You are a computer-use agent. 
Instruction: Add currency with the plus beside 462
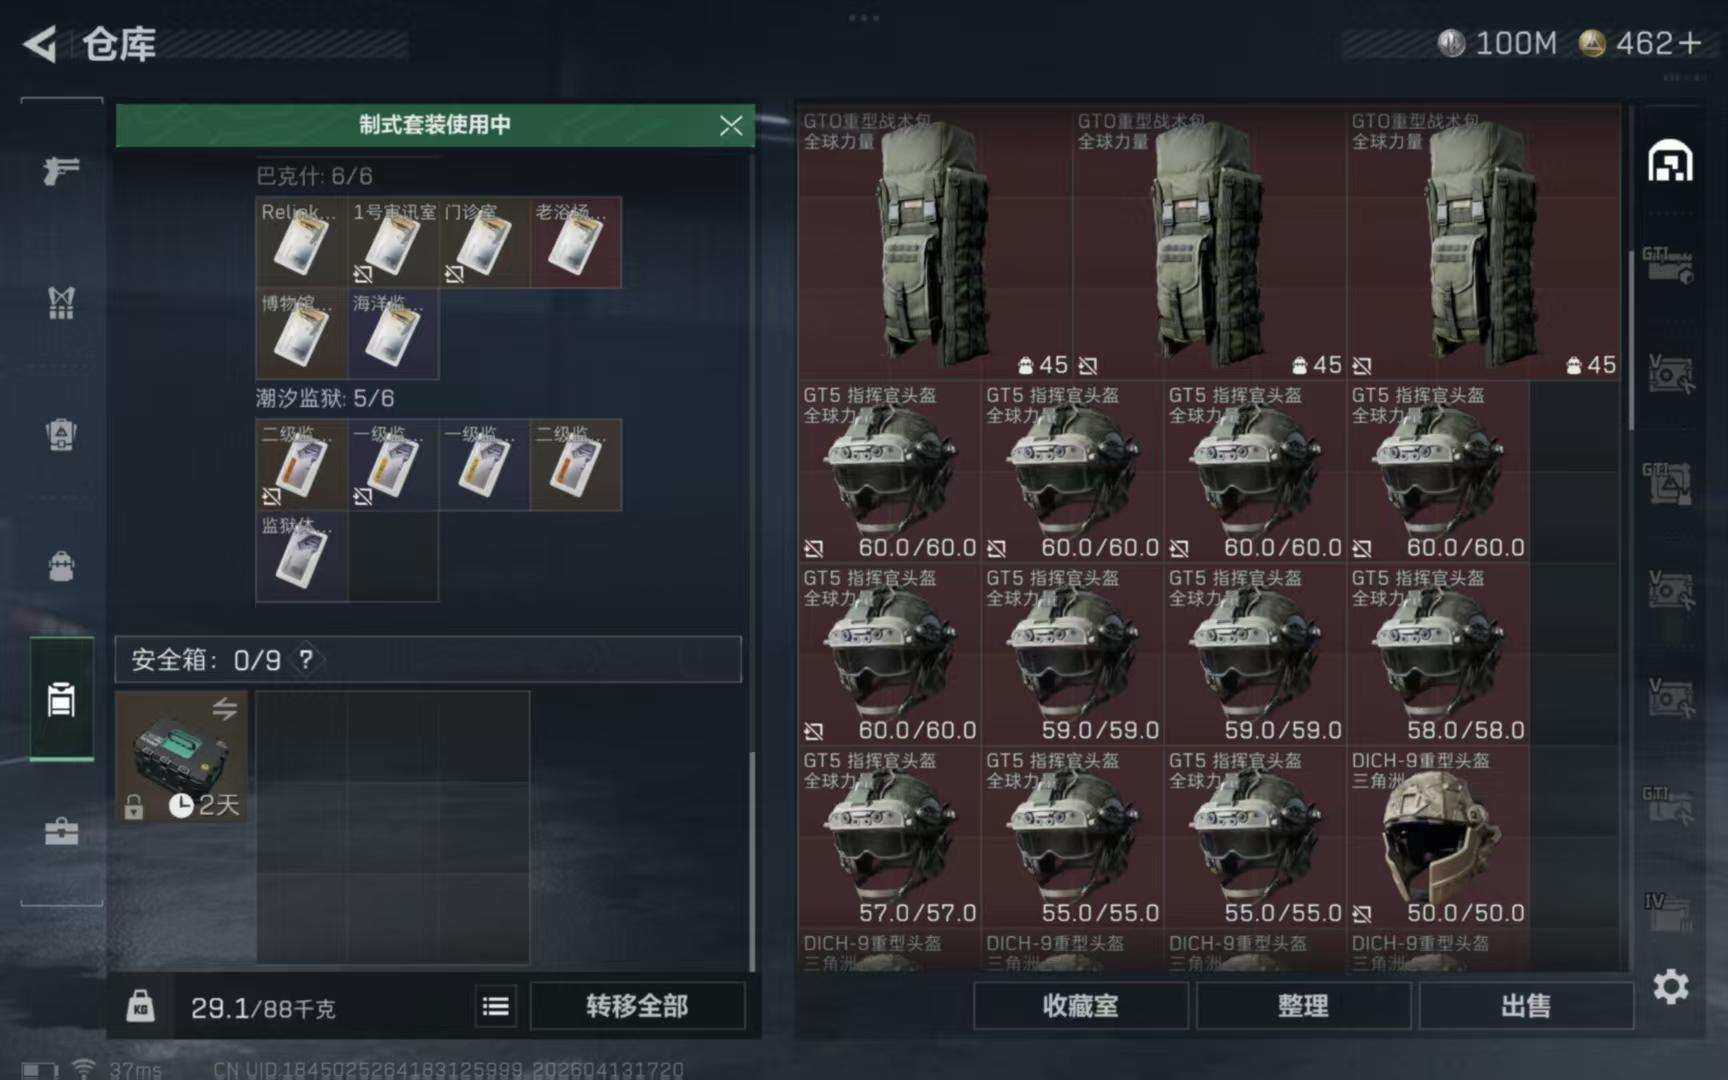[1690, 43]
